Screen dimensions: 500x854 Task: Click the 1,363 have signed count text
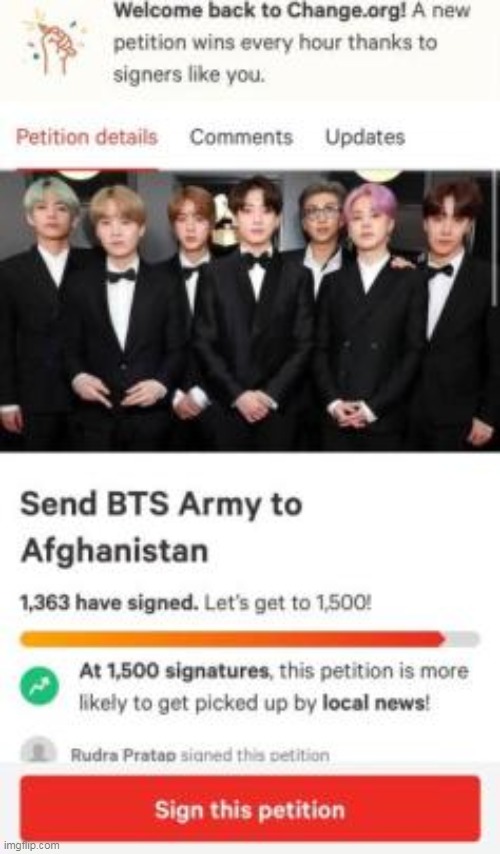click(x=109, y=603)
